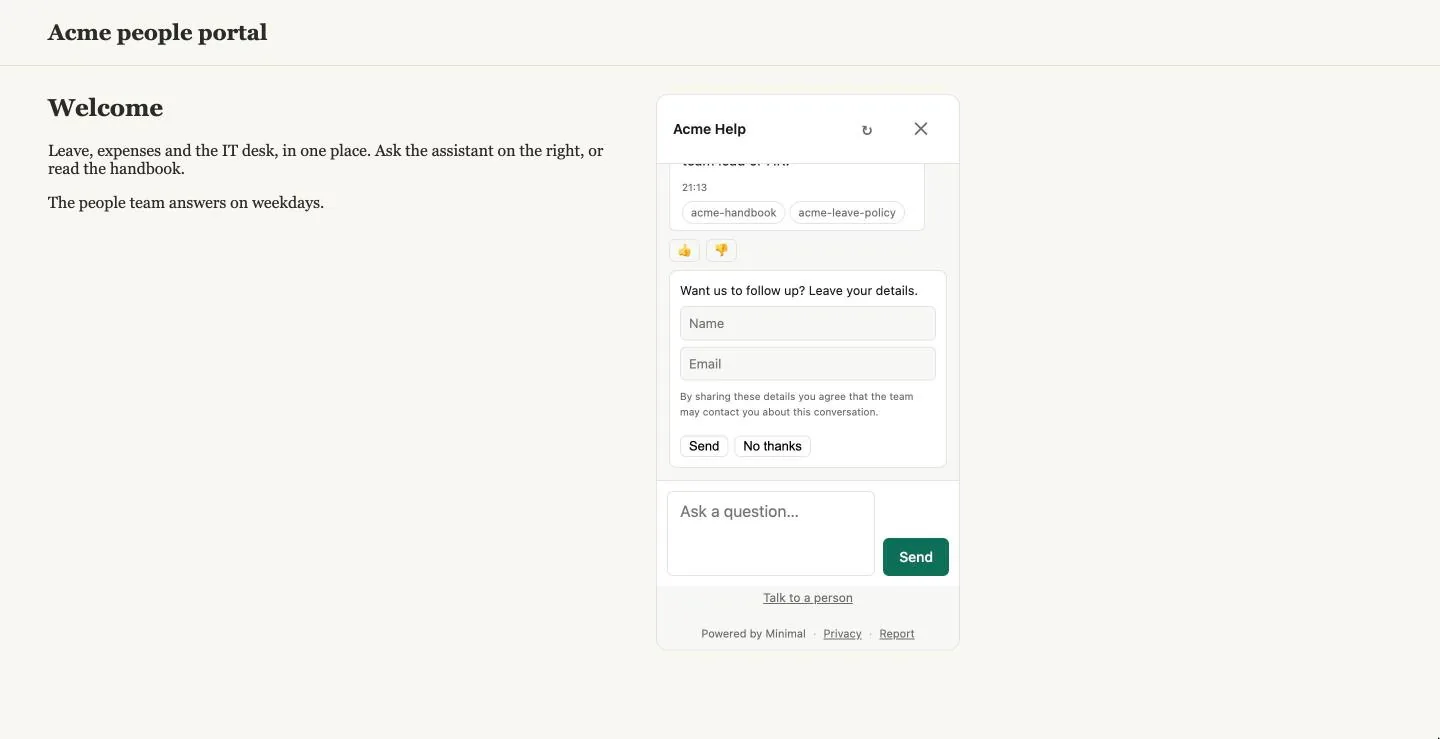The width and height of the screenshot is (1440, 739).
Task: Close the Acme Help chat widget
Action: (x=921, y=129)
